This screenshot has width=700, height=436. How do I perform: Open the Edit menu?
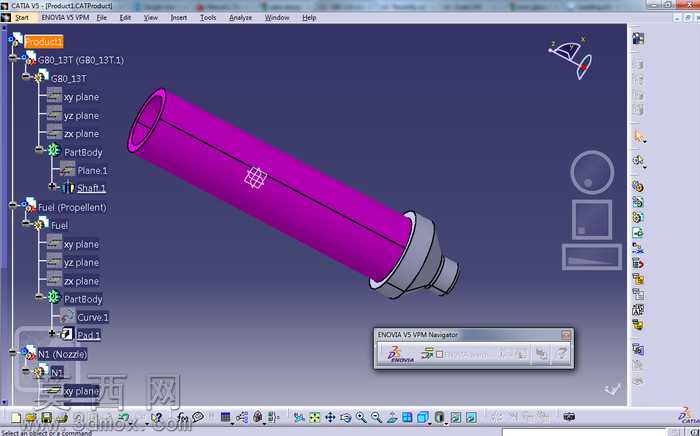coord(125,17)
